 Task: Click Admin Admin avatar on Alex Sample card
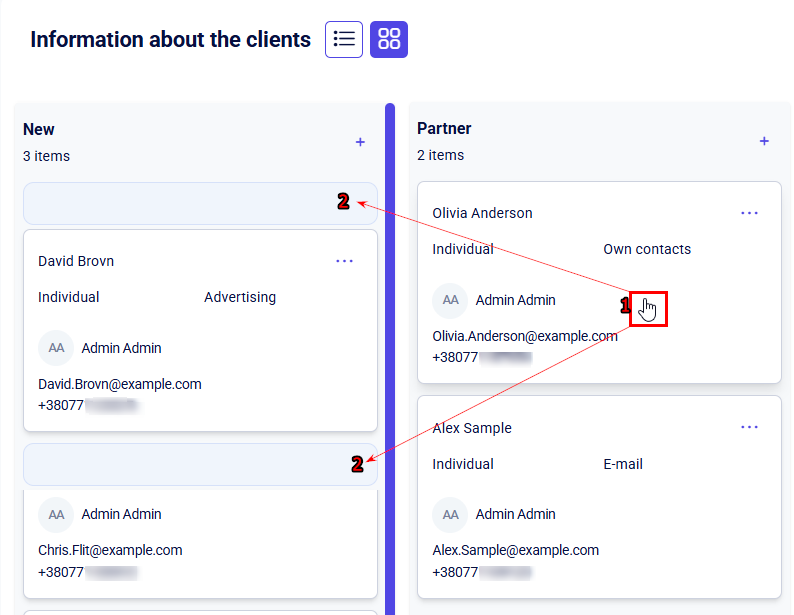point(450,514)
